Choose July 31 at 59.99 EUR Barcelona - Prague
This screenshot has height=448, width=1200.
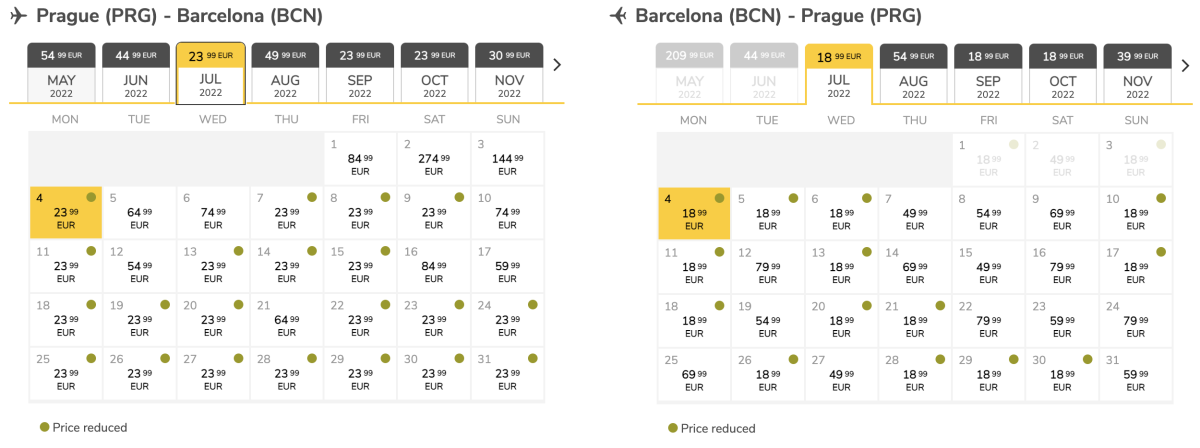click(x=1136, y=375)
